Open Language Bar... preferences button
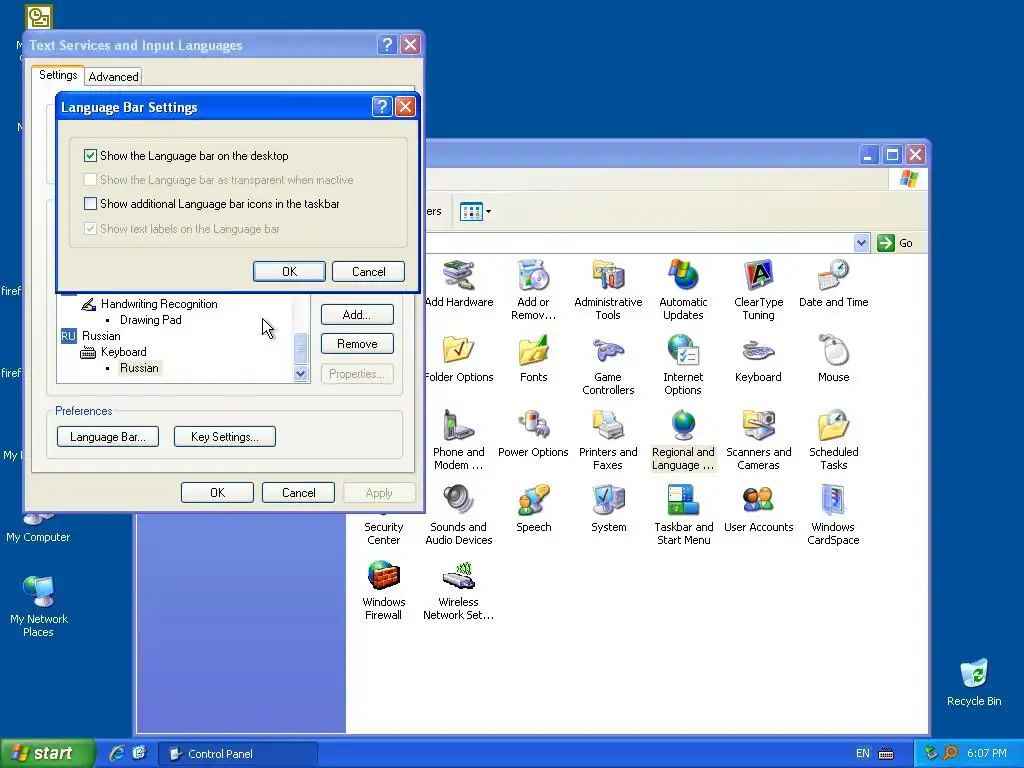The image size is (1024, 768). click(x=108, y=437)
